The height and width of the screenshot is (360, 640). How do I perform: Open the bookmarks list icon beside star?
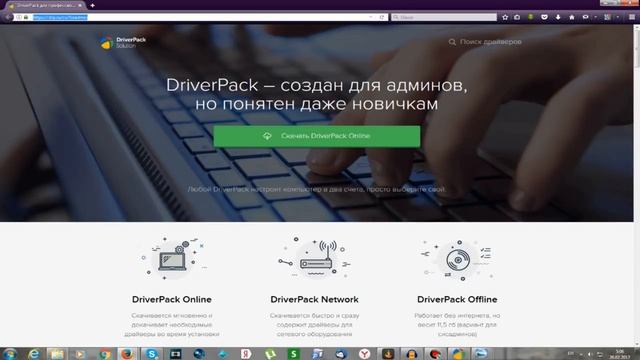(x=517, y=17)
